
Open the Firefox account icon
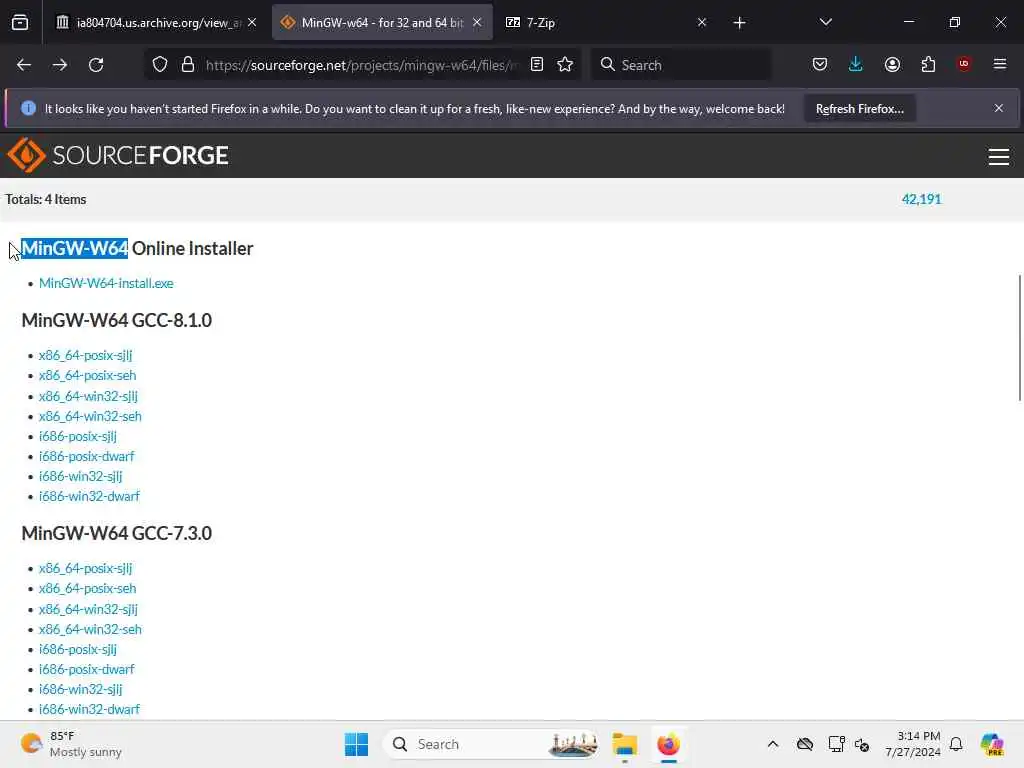tap(892, 64)
